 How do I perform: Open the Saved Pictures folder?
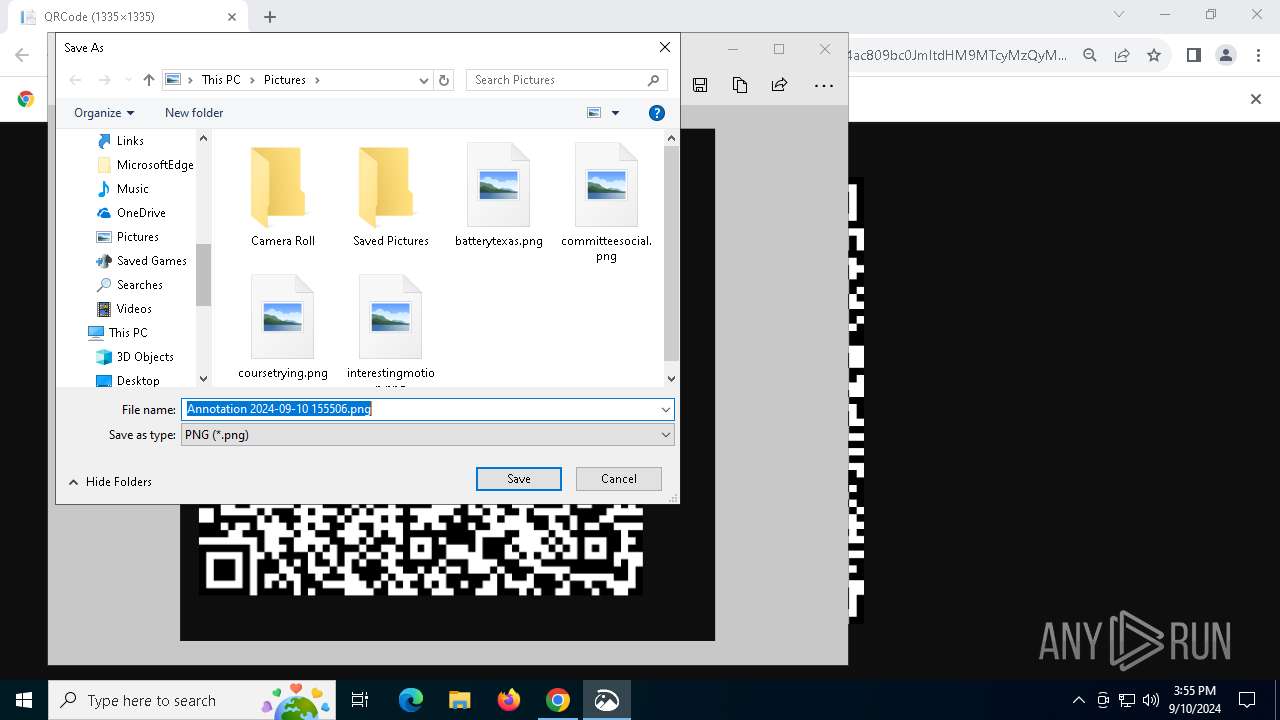point(391,196)
